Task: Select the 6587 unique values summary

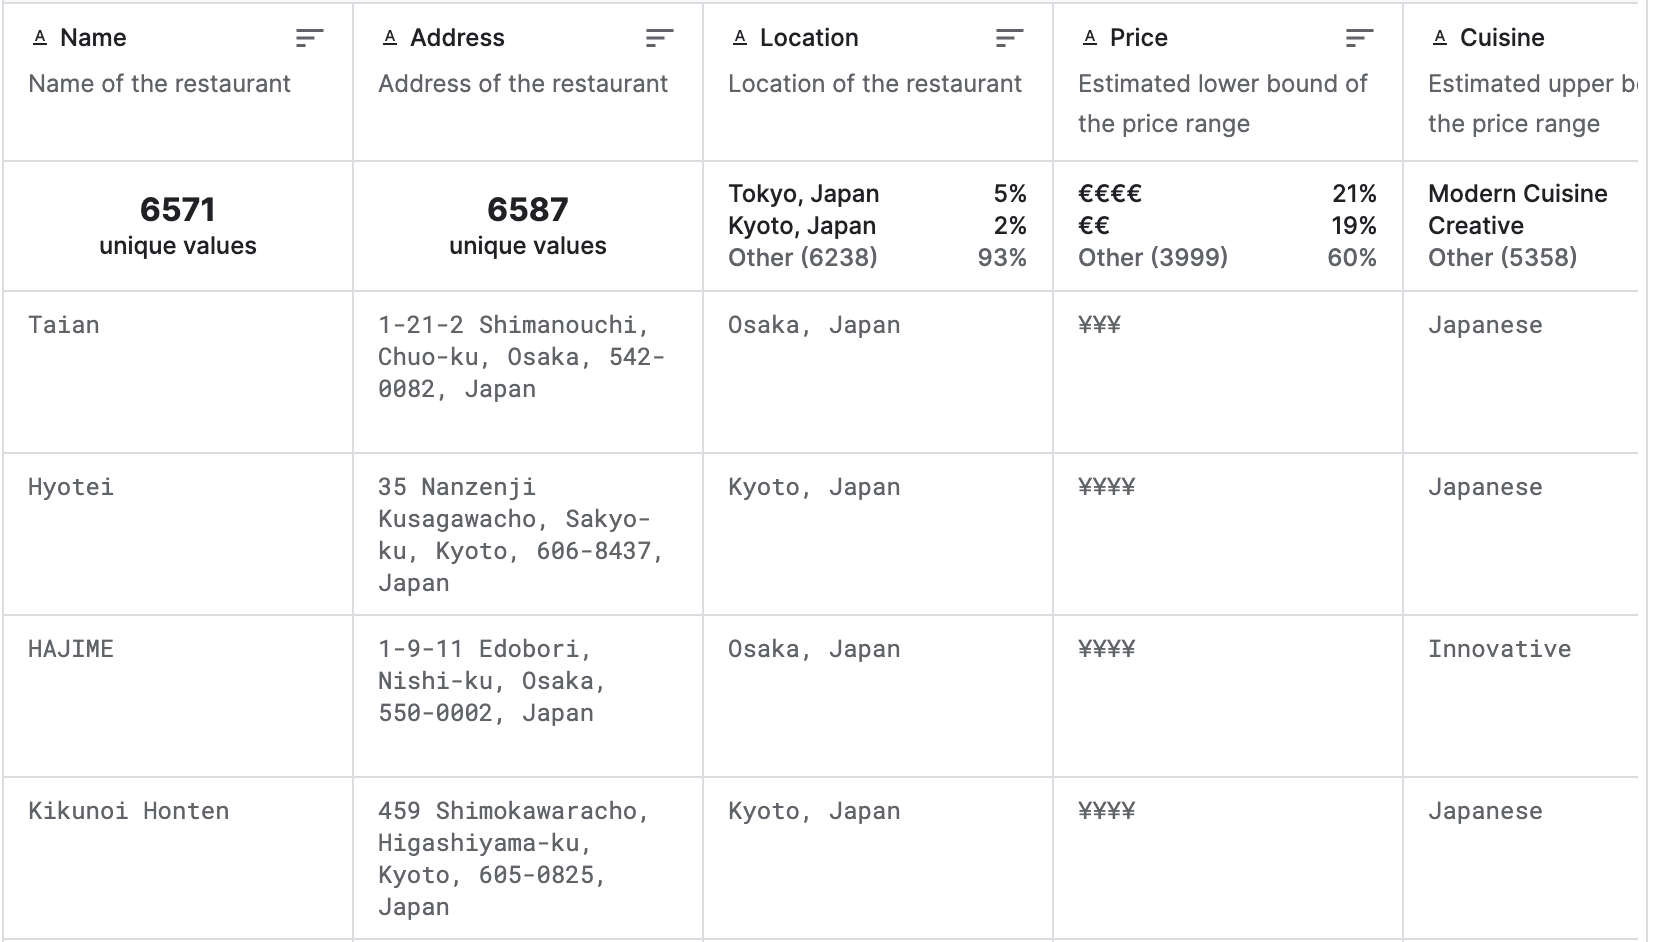Action: [x=528, y=225]
